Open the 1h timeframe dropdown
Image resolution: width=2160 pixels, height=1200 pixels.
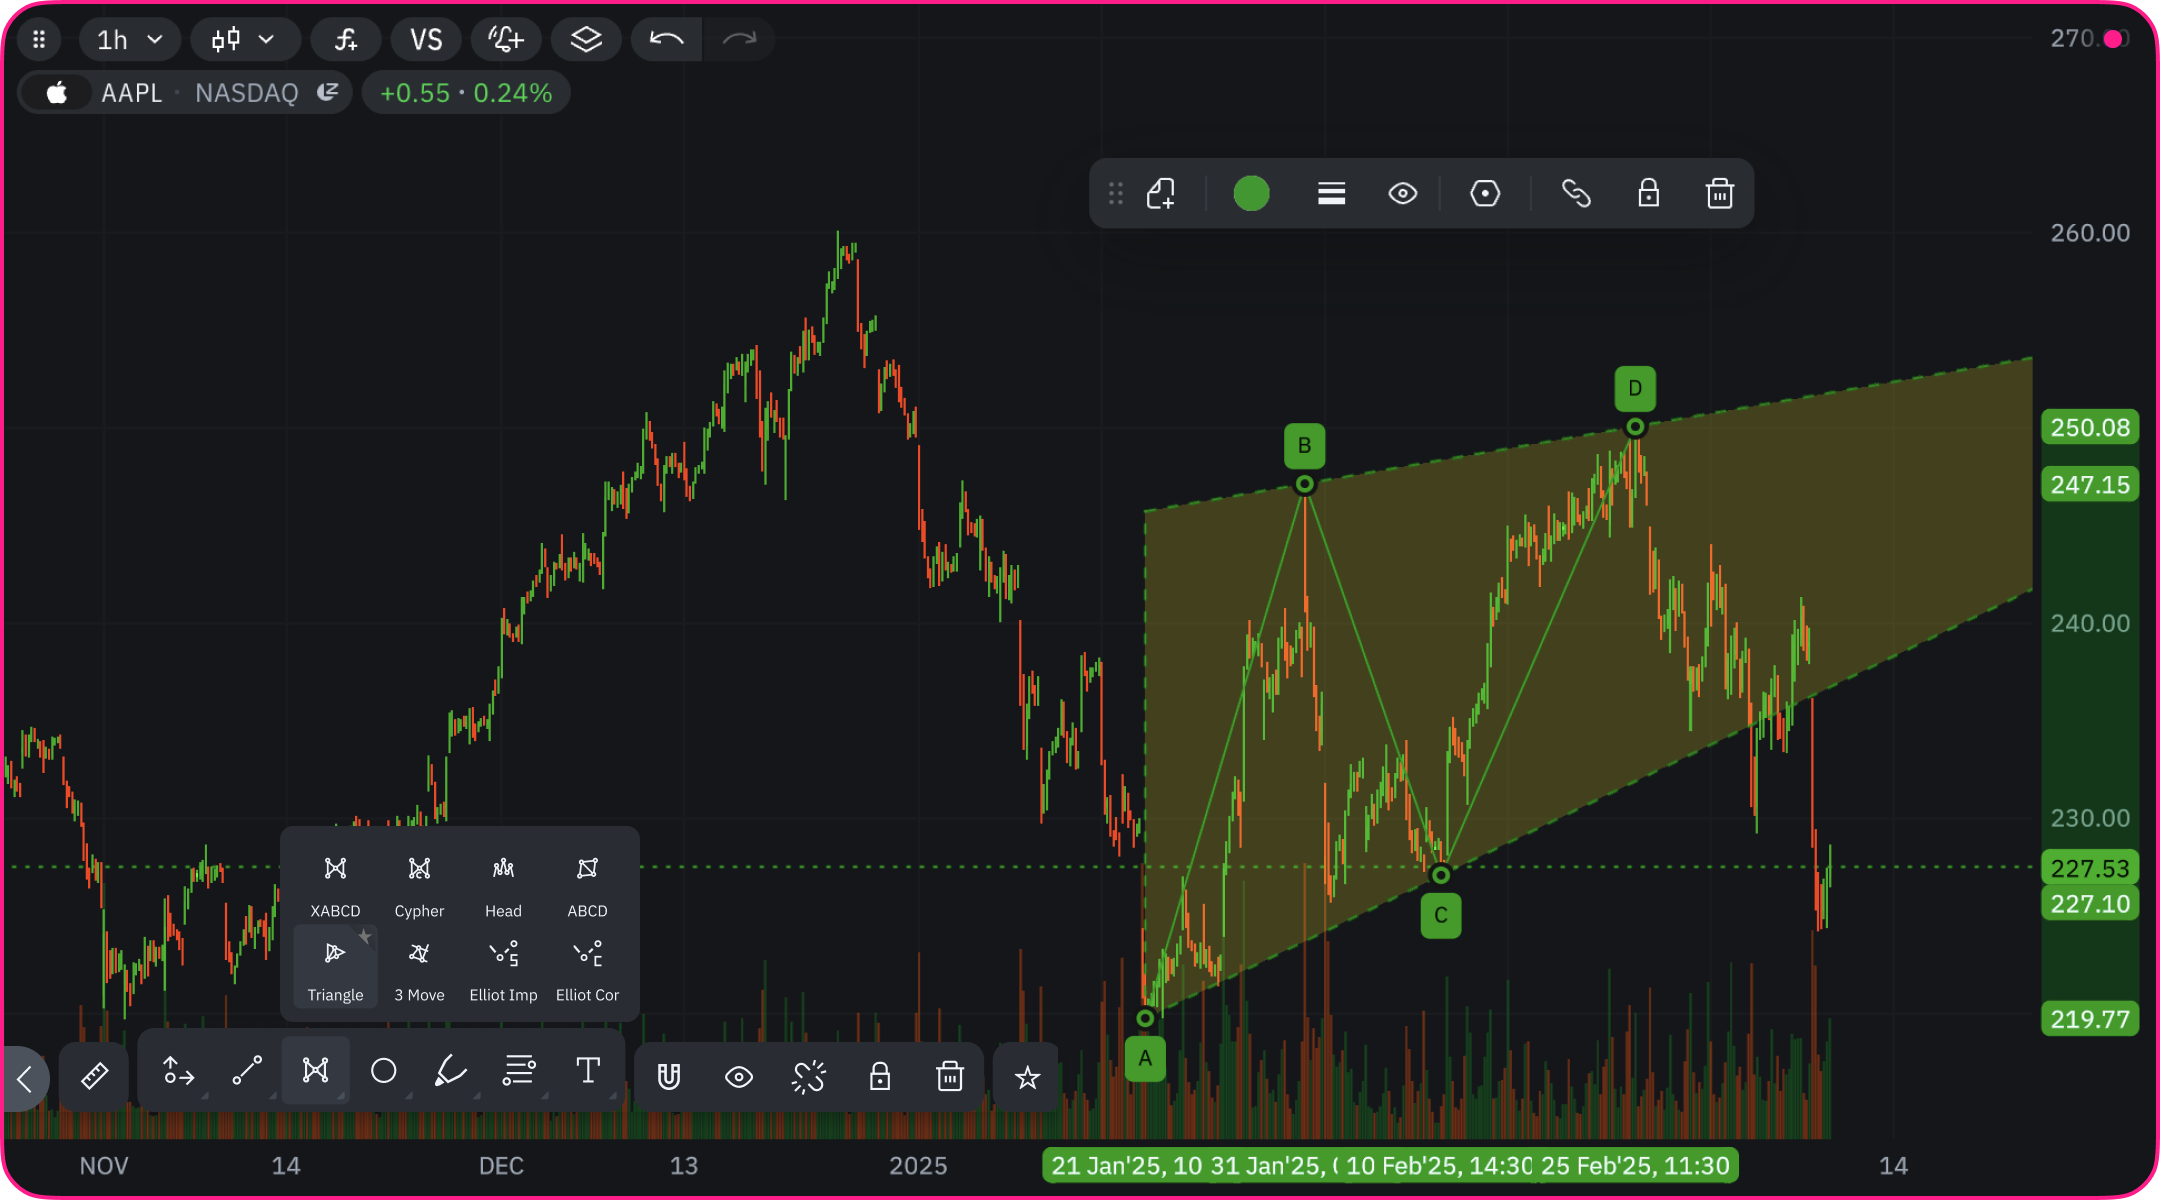click(x=129, y=40)
